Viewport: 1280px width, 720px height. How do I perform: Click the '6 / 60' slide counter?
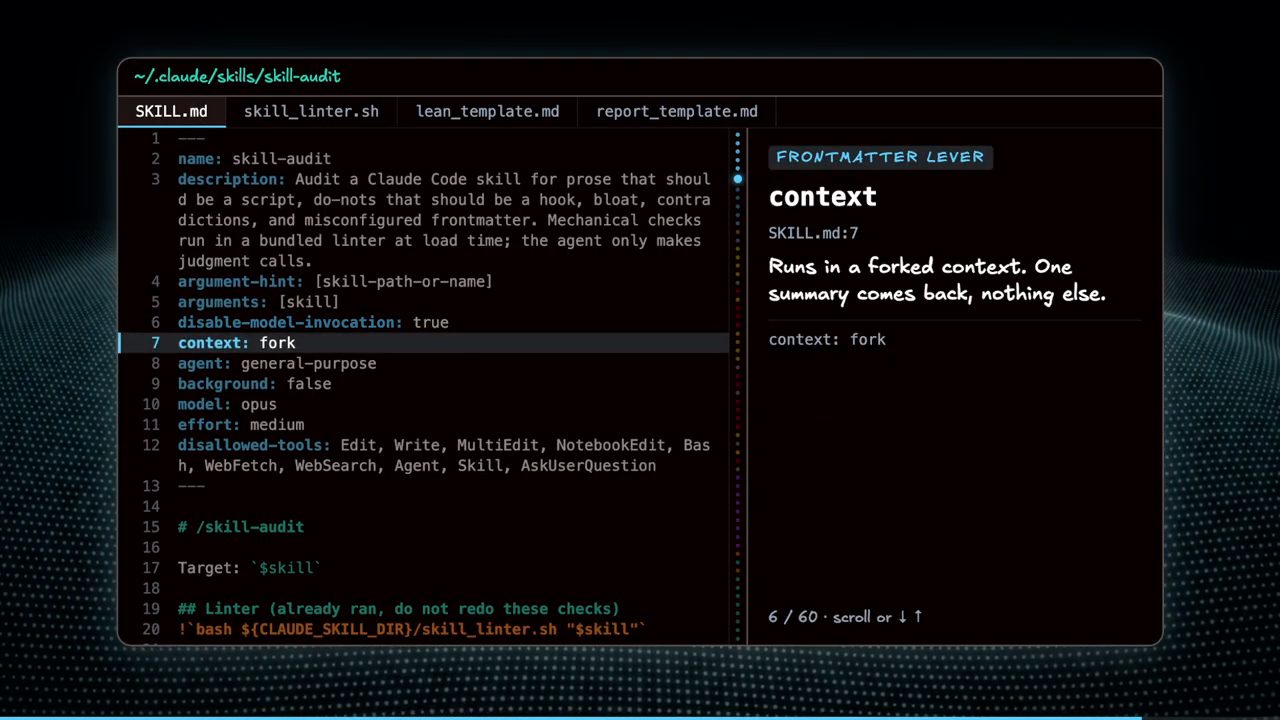793,617
